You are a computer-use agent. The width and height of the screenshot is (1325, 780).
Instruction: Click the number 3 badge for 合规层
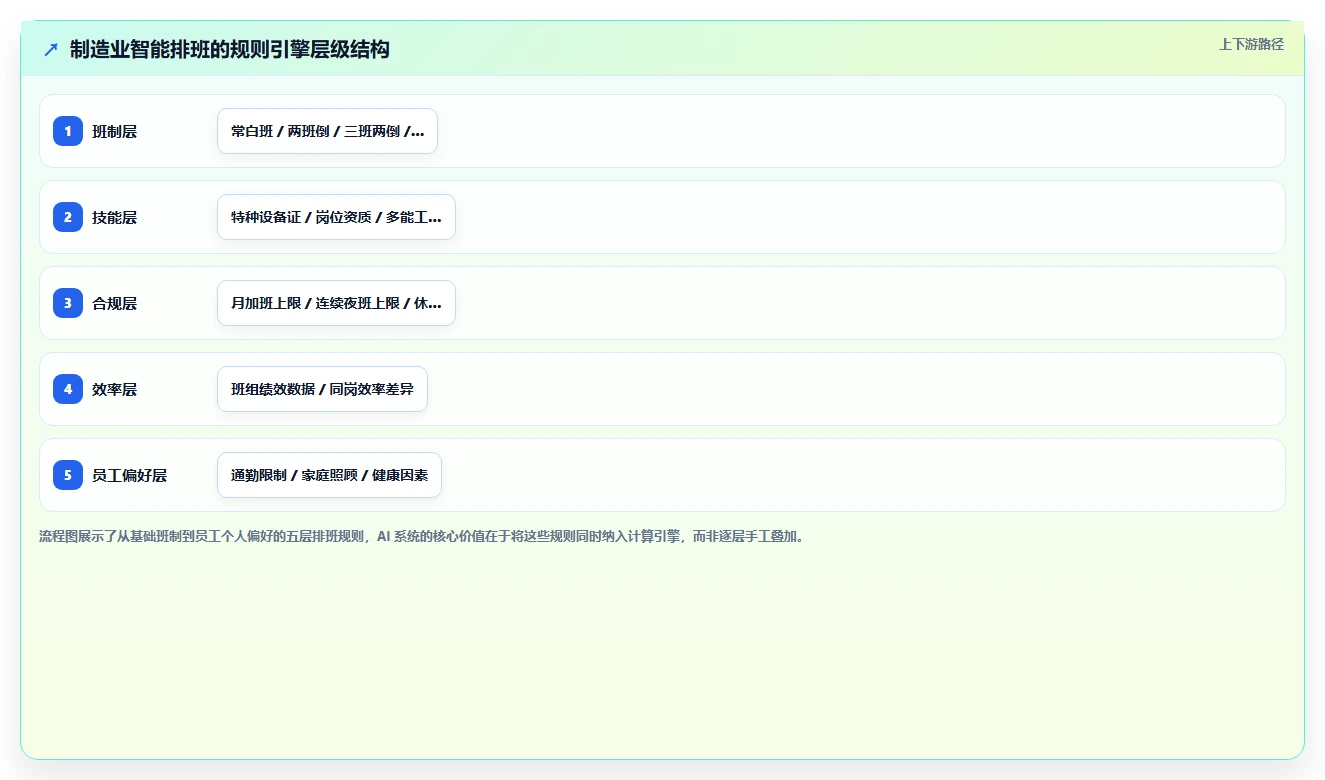pos(68,303)
